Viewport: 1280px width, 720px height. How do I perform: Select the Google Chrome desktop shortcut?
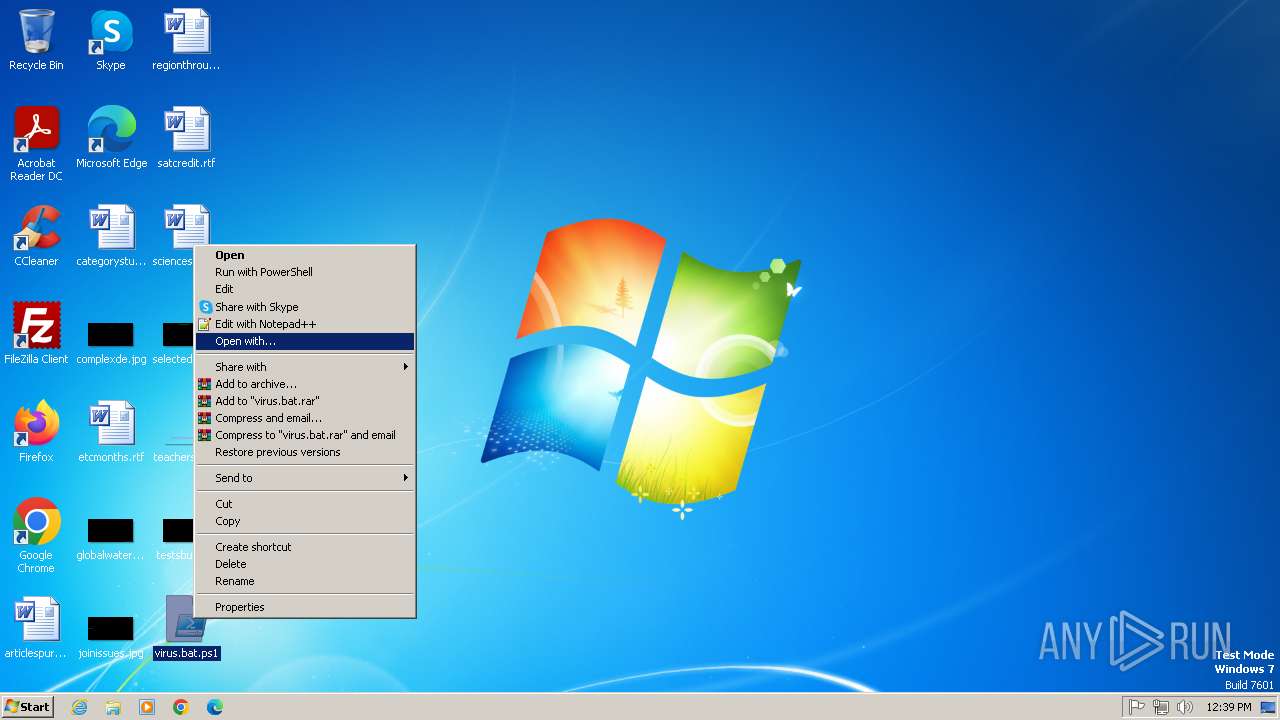coord(36,536)
